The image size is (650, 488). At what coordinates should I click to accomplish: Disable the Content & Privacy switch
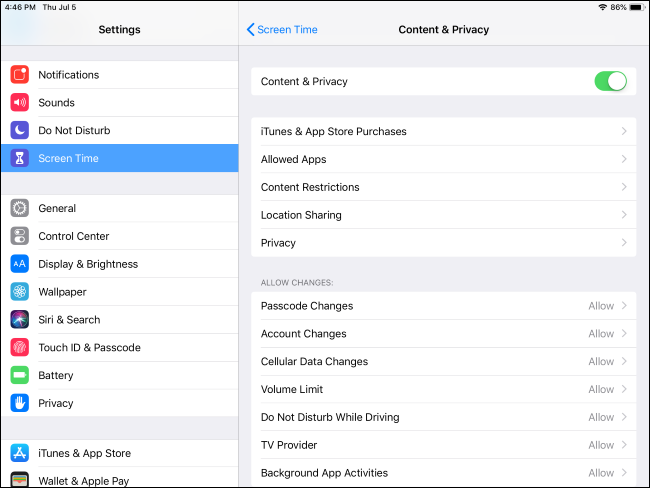point(610,81)
